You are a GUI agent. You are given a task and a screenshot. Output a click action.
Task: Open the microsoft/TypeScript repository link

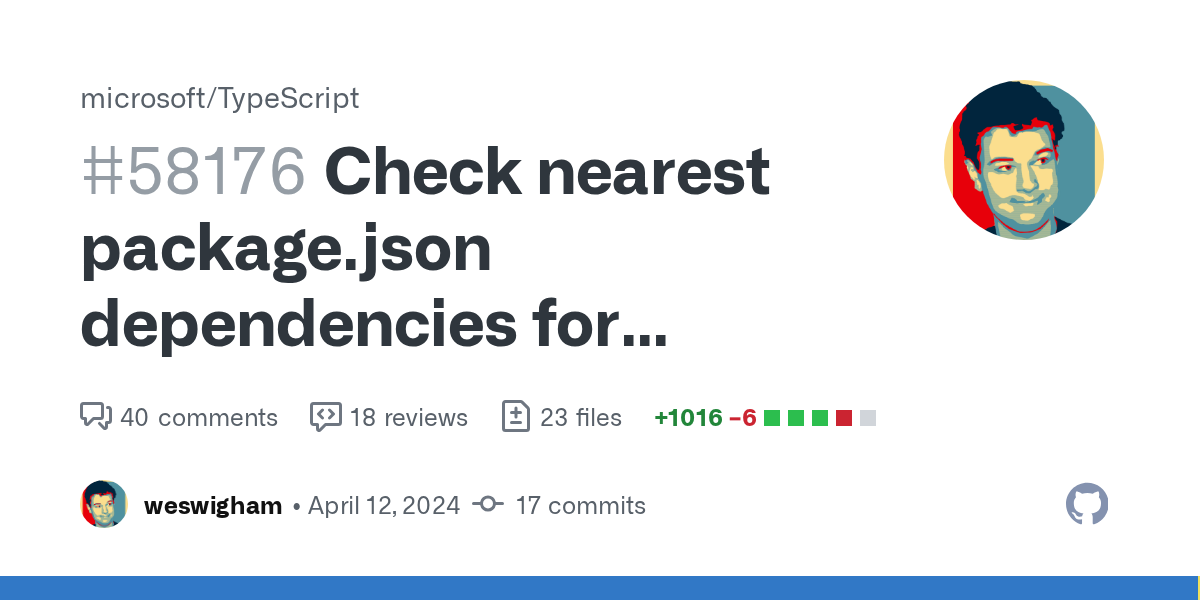tap(219, 98)
